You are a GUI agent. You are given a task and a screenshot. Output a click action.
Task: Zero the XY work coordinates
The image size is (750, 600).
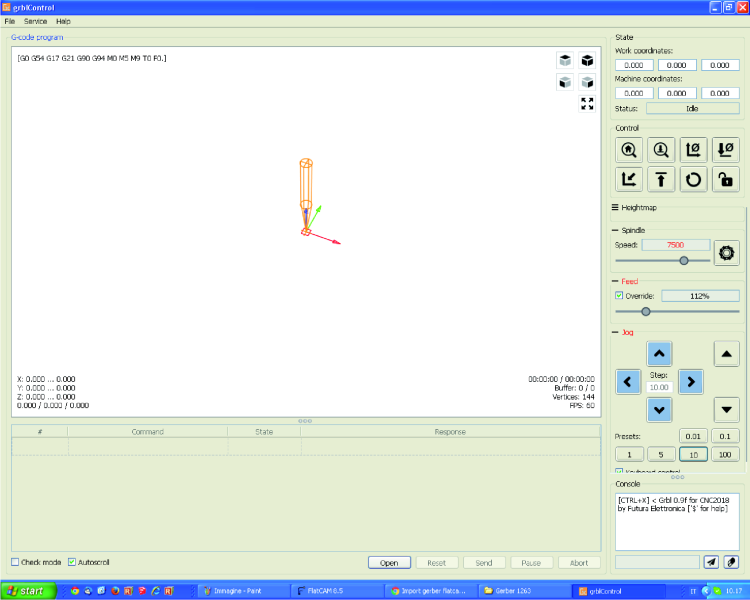[693, 150]
